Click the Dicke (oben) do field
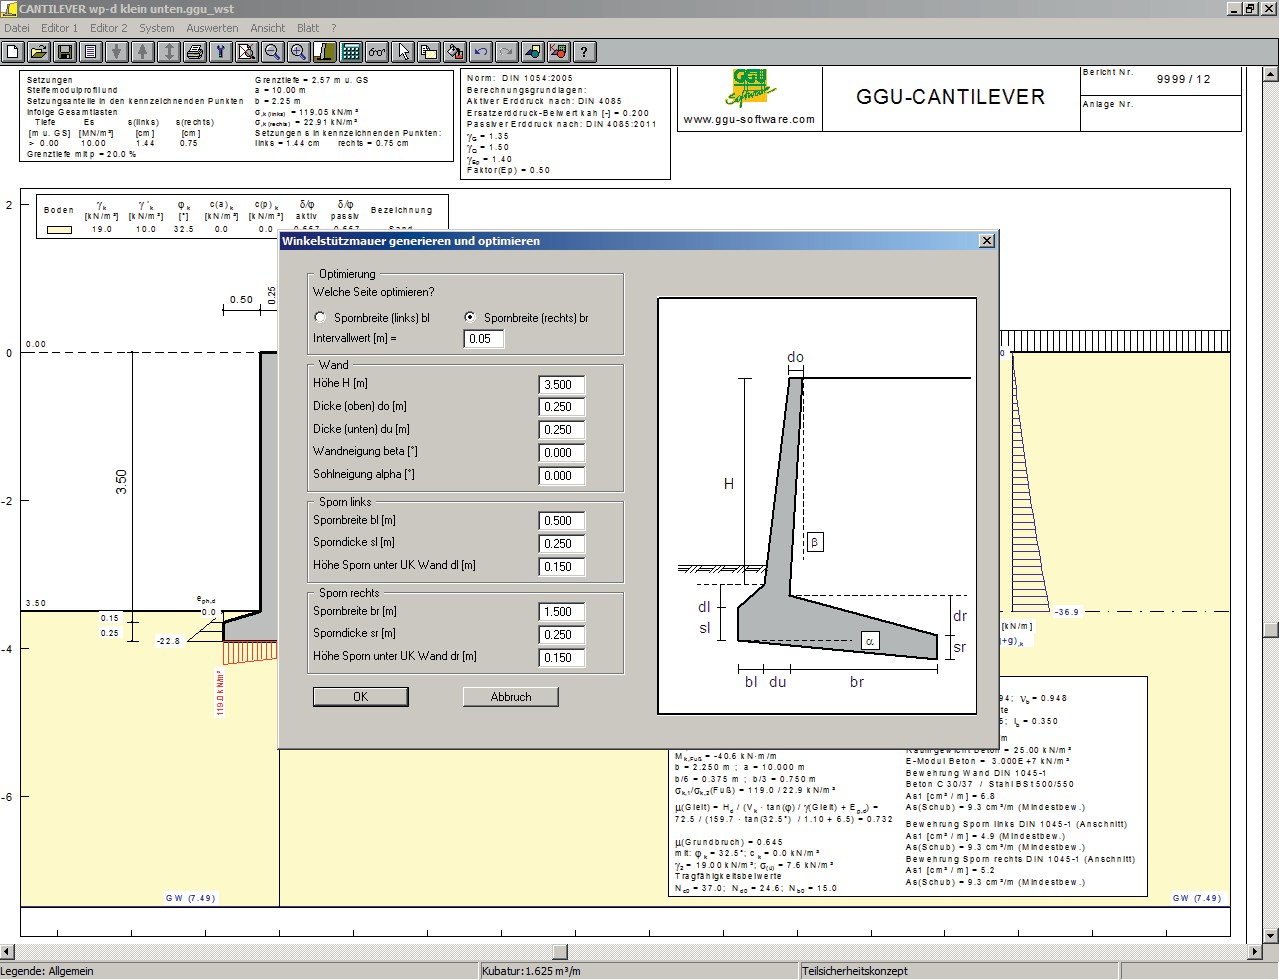This screenshot has height=980, width=1279. point(562,407)
